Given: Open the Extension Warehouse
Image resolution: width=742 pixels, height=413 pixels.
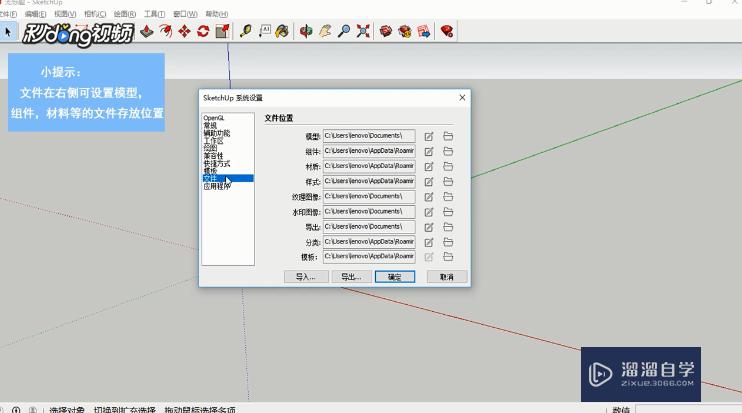Looking at the screenshot, I should [x=405, y=32].
